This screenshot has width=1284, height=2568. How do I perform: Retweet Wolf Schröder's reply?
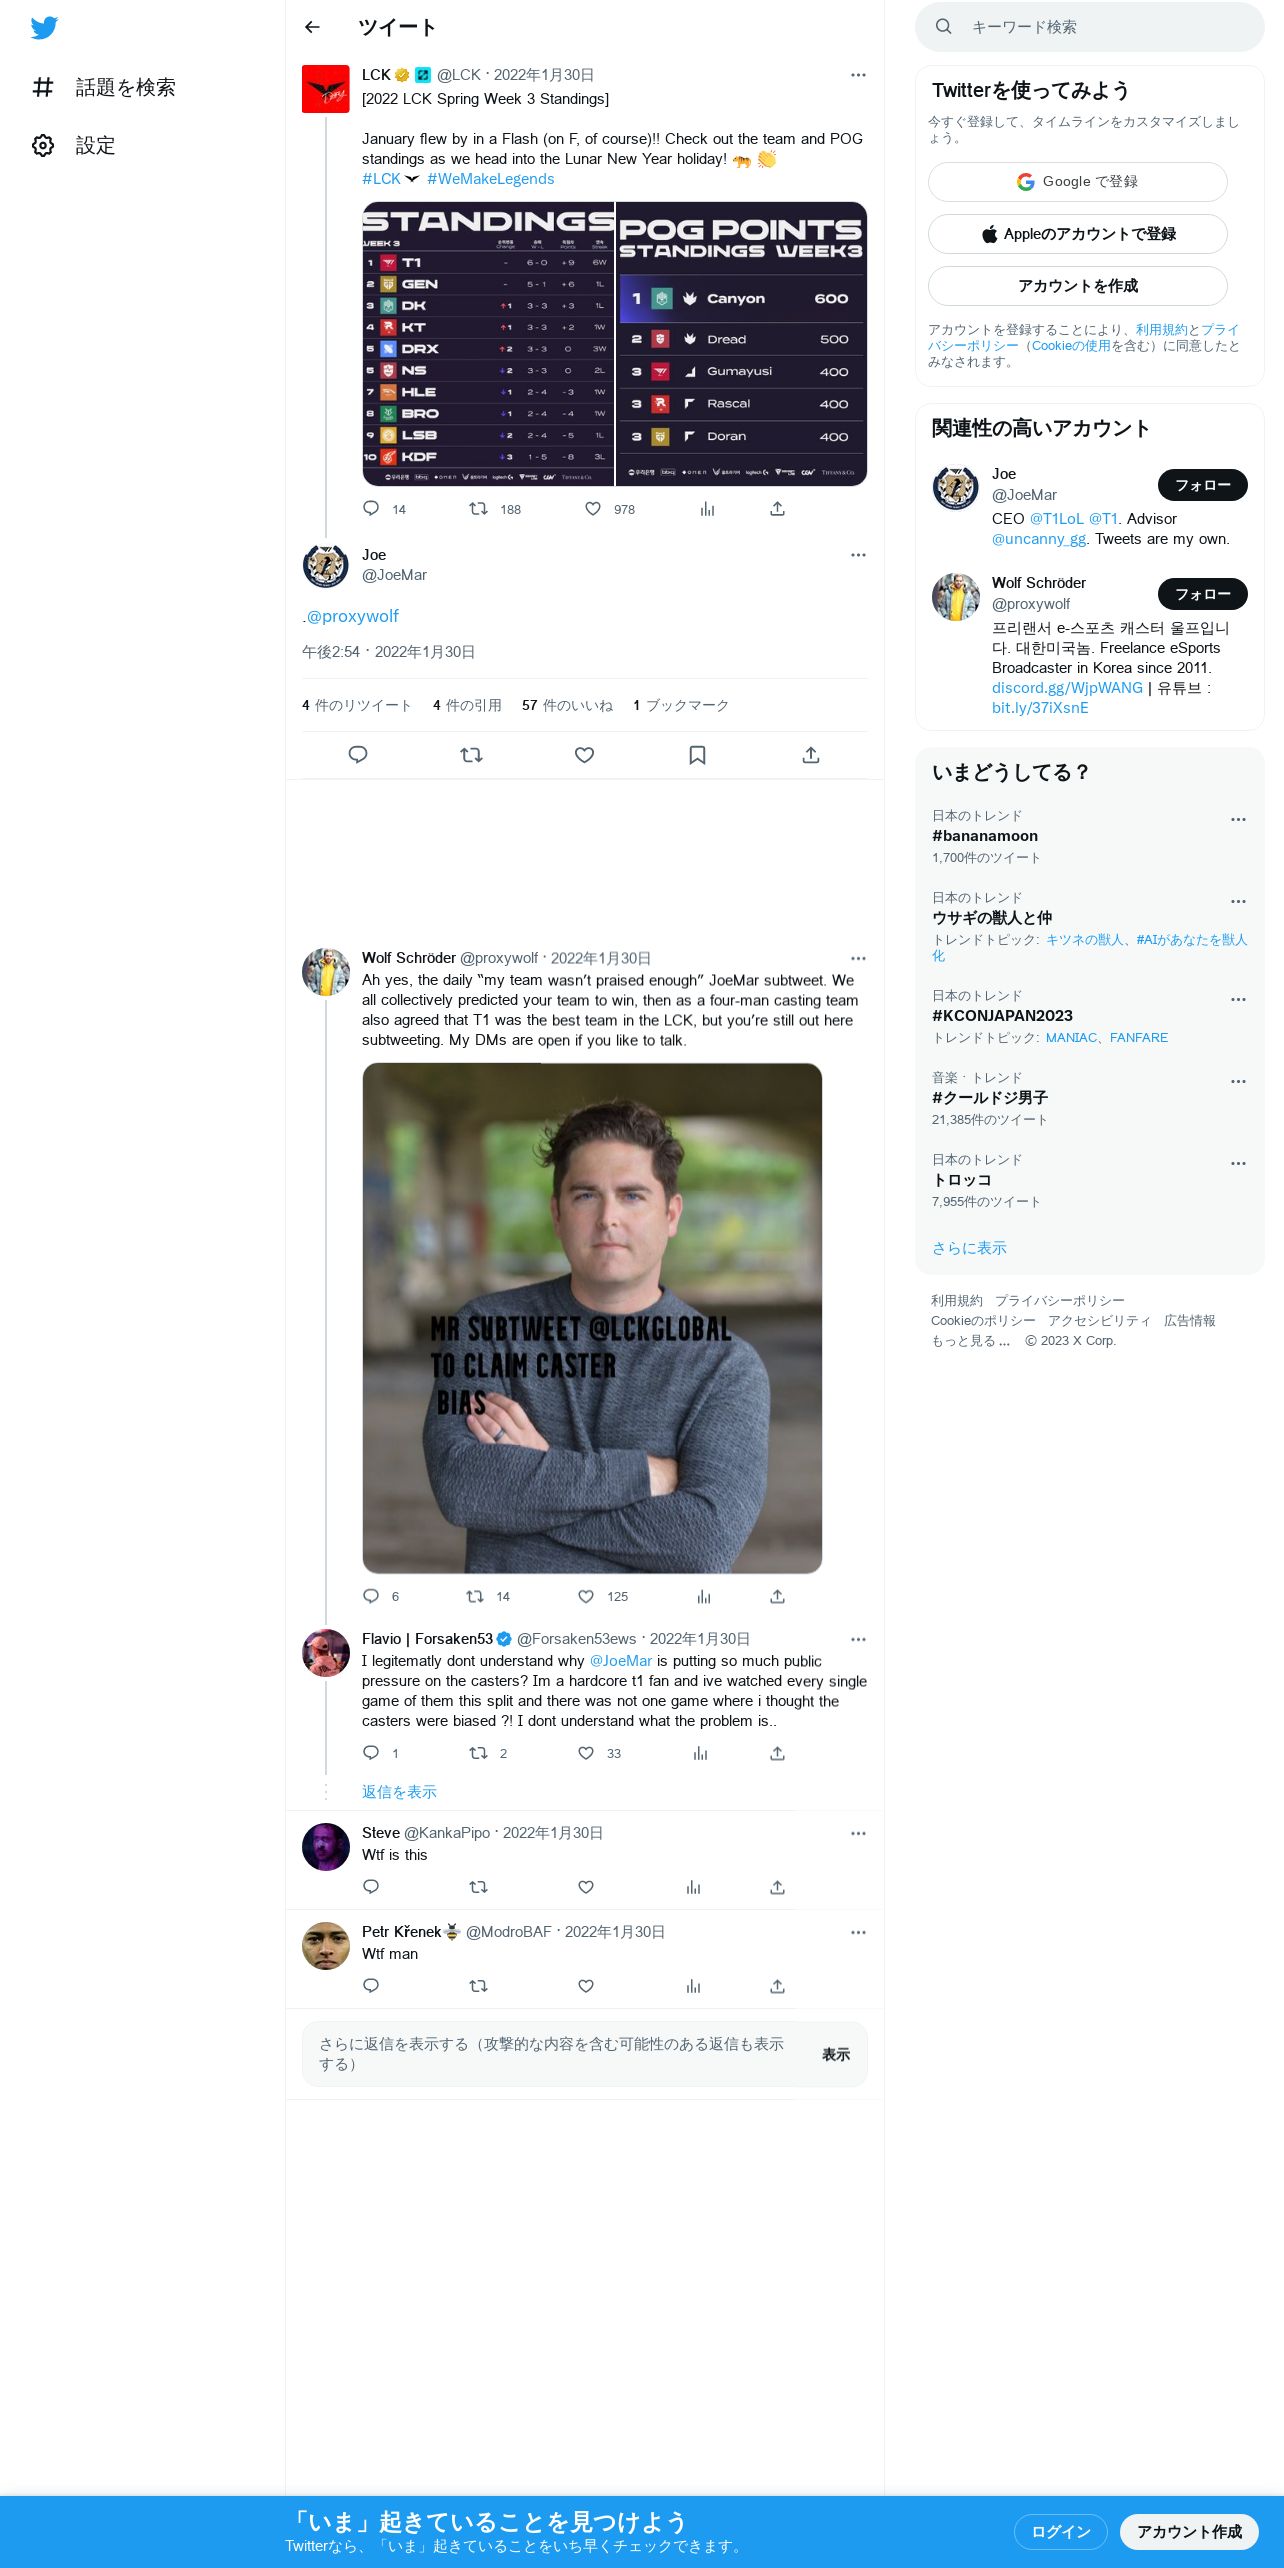(475, 1596)
